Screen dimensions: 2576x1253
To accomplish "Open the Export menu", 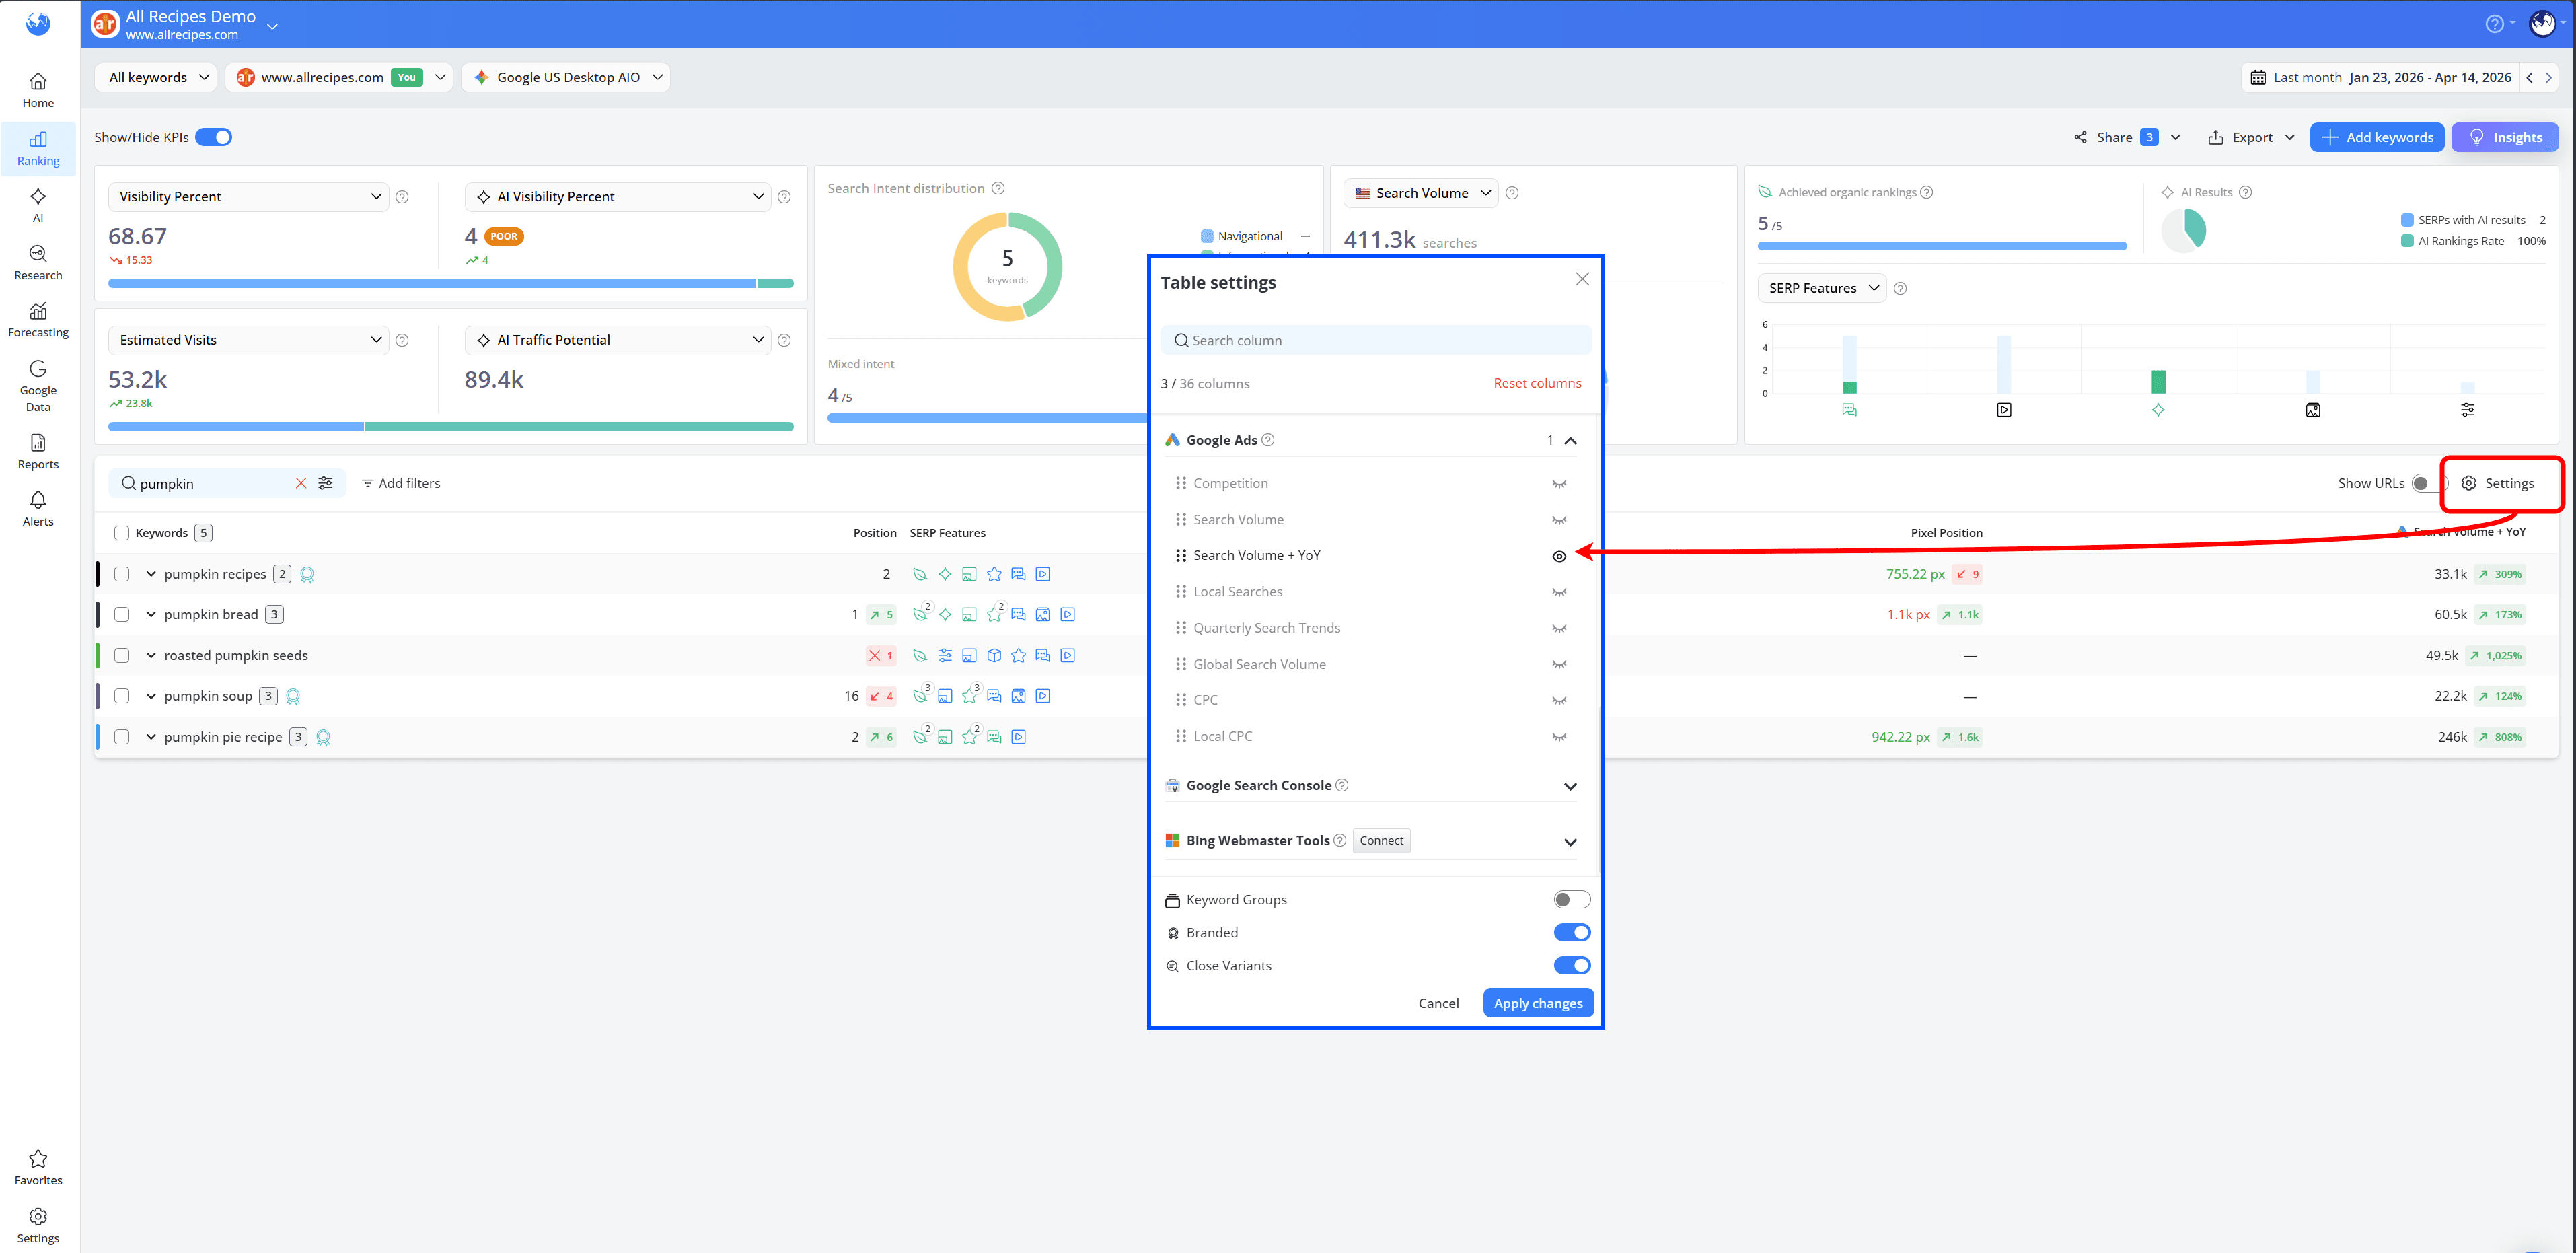I will tap(2249, 137).
